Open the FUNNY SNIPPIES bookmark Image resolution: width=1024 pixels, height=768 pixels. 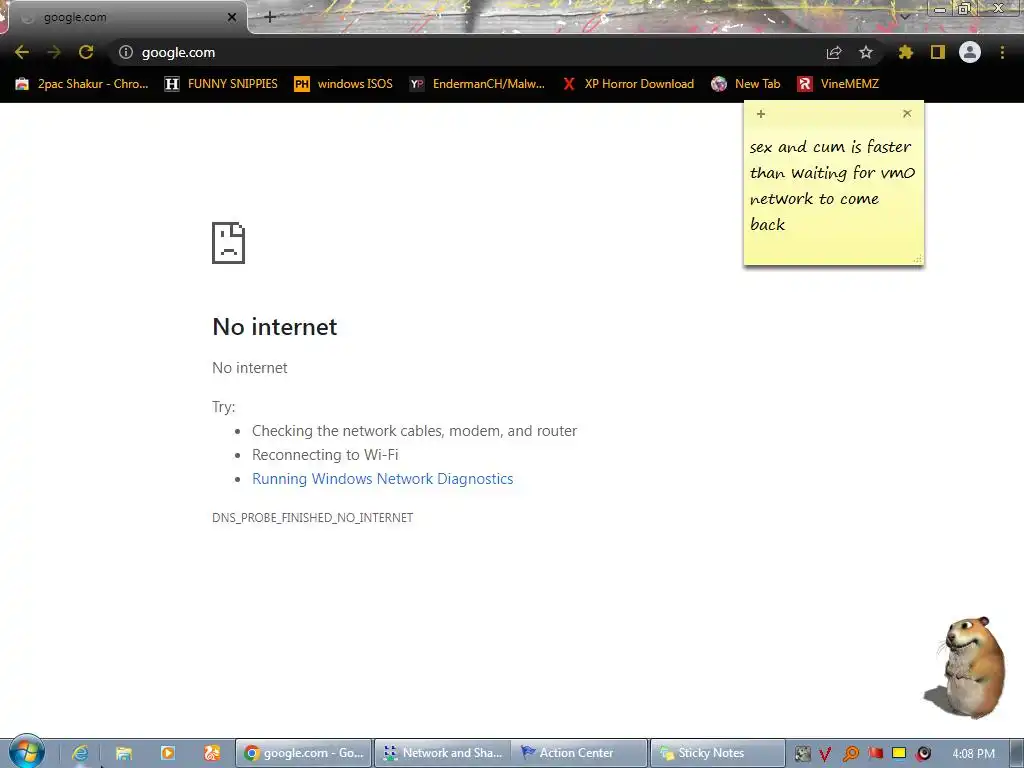pos(221,84)
